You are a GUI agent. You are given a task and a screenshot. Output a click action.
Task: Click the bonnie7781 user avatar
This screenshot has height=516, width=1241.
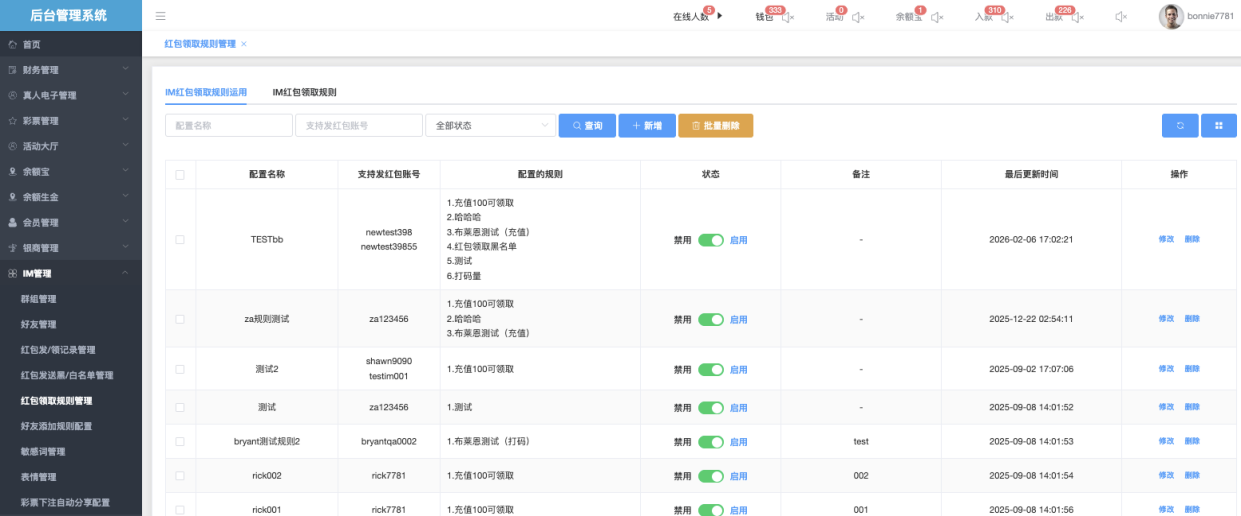tap(1171, 16)
